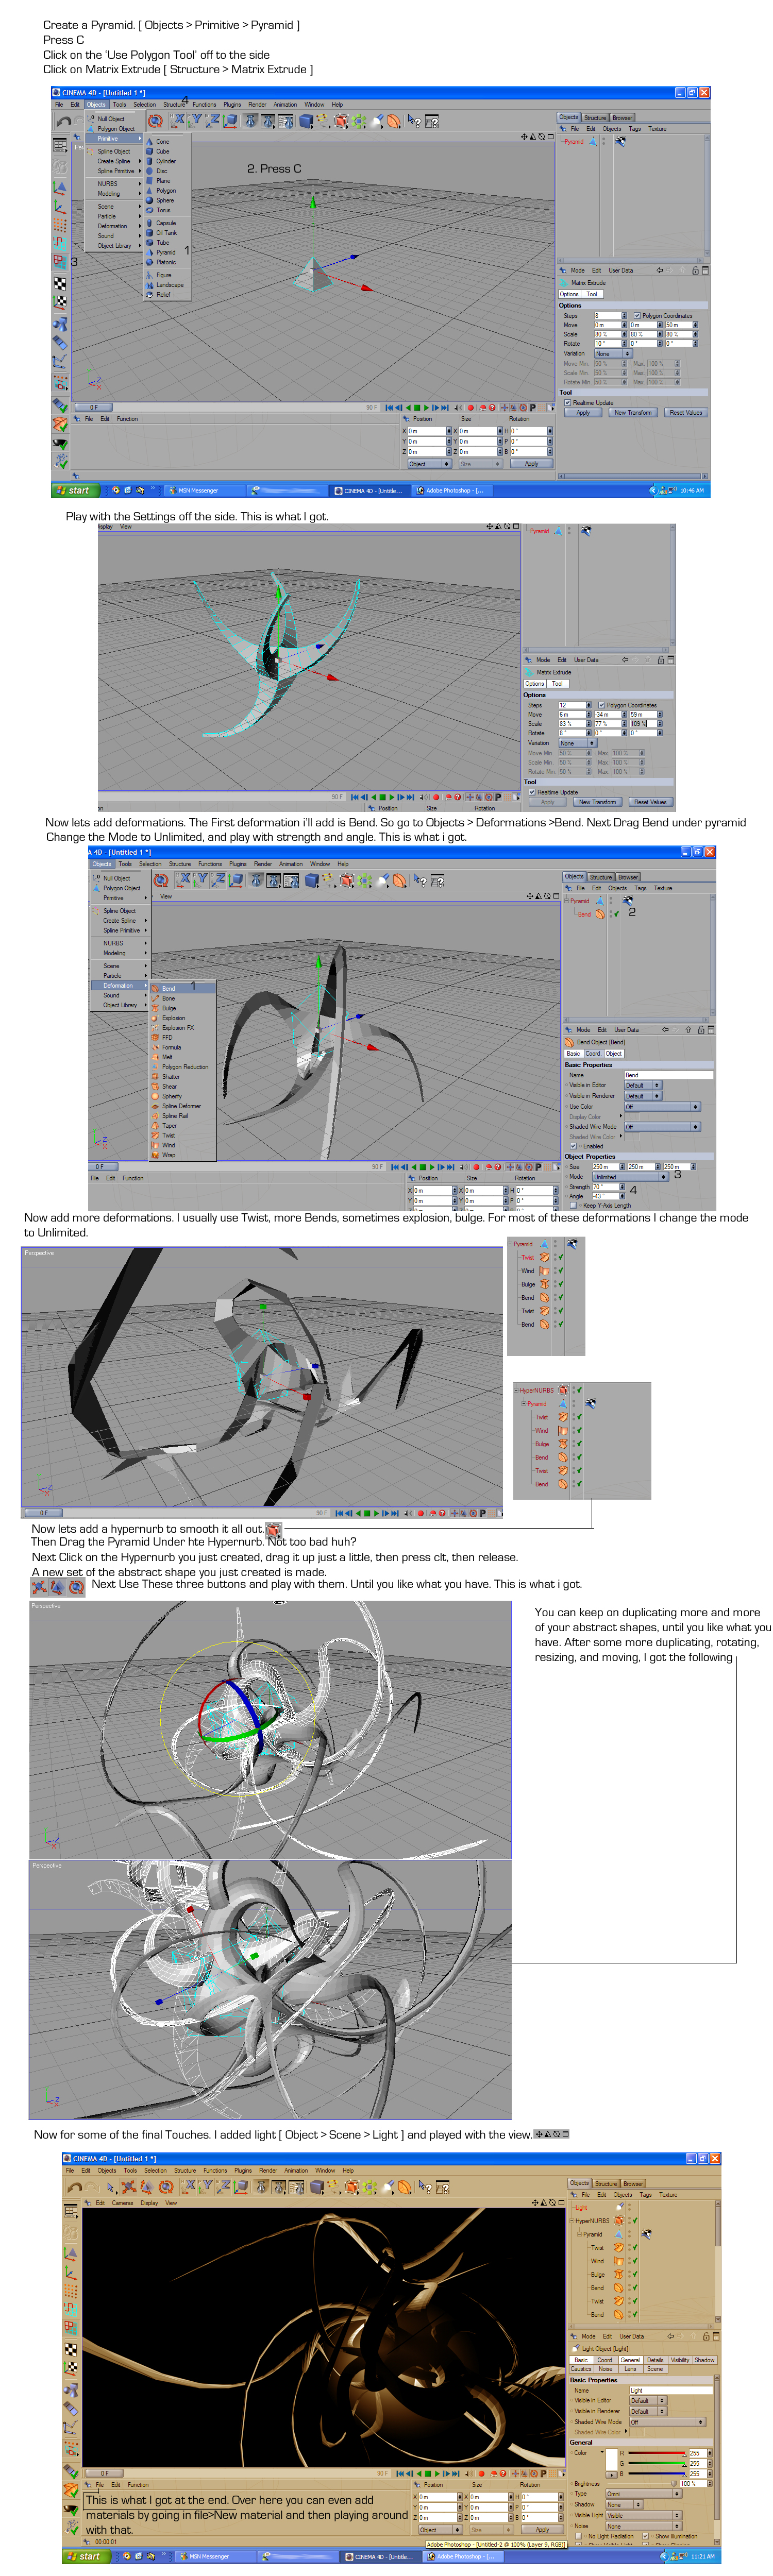The width and height of the screenshot is (773, 2576).
Task: Toggle Show Illumination checkbox
Action: pyautogui.click(x=645, y=2537)
